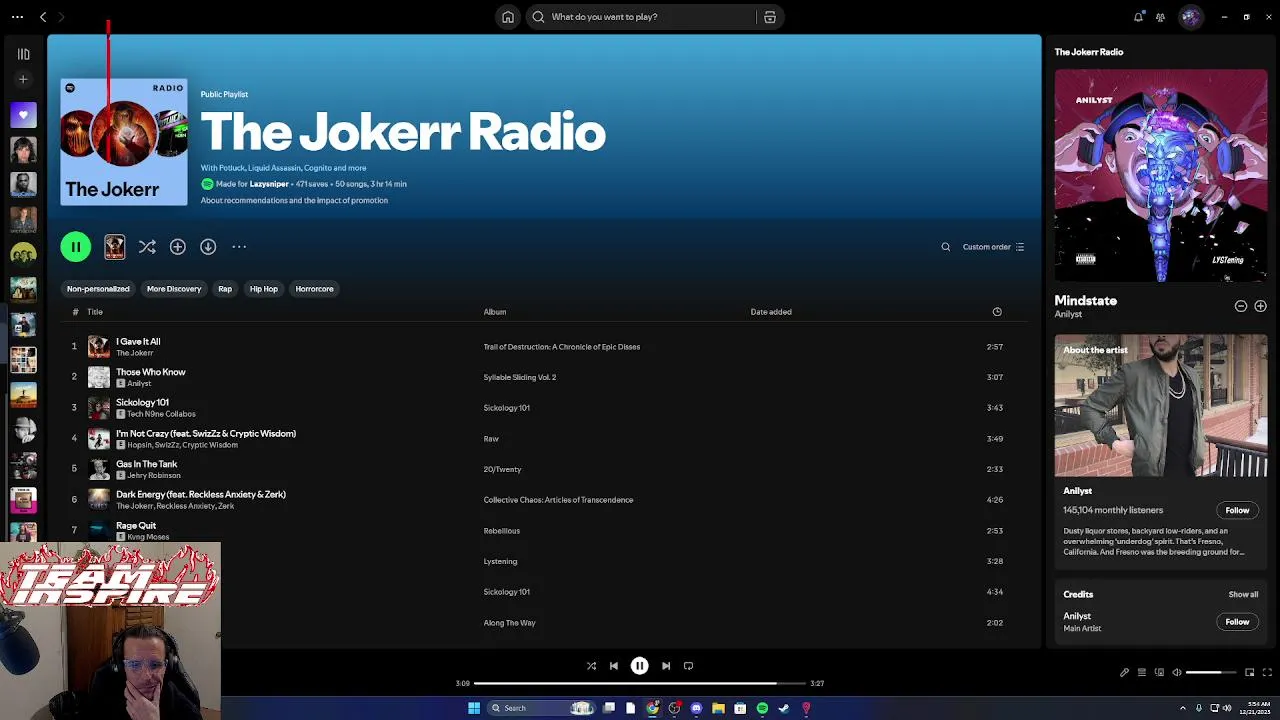This screenshot has height=720, width=1280.
Task: Enter full screen player icon
Action: pos(1267,673)
